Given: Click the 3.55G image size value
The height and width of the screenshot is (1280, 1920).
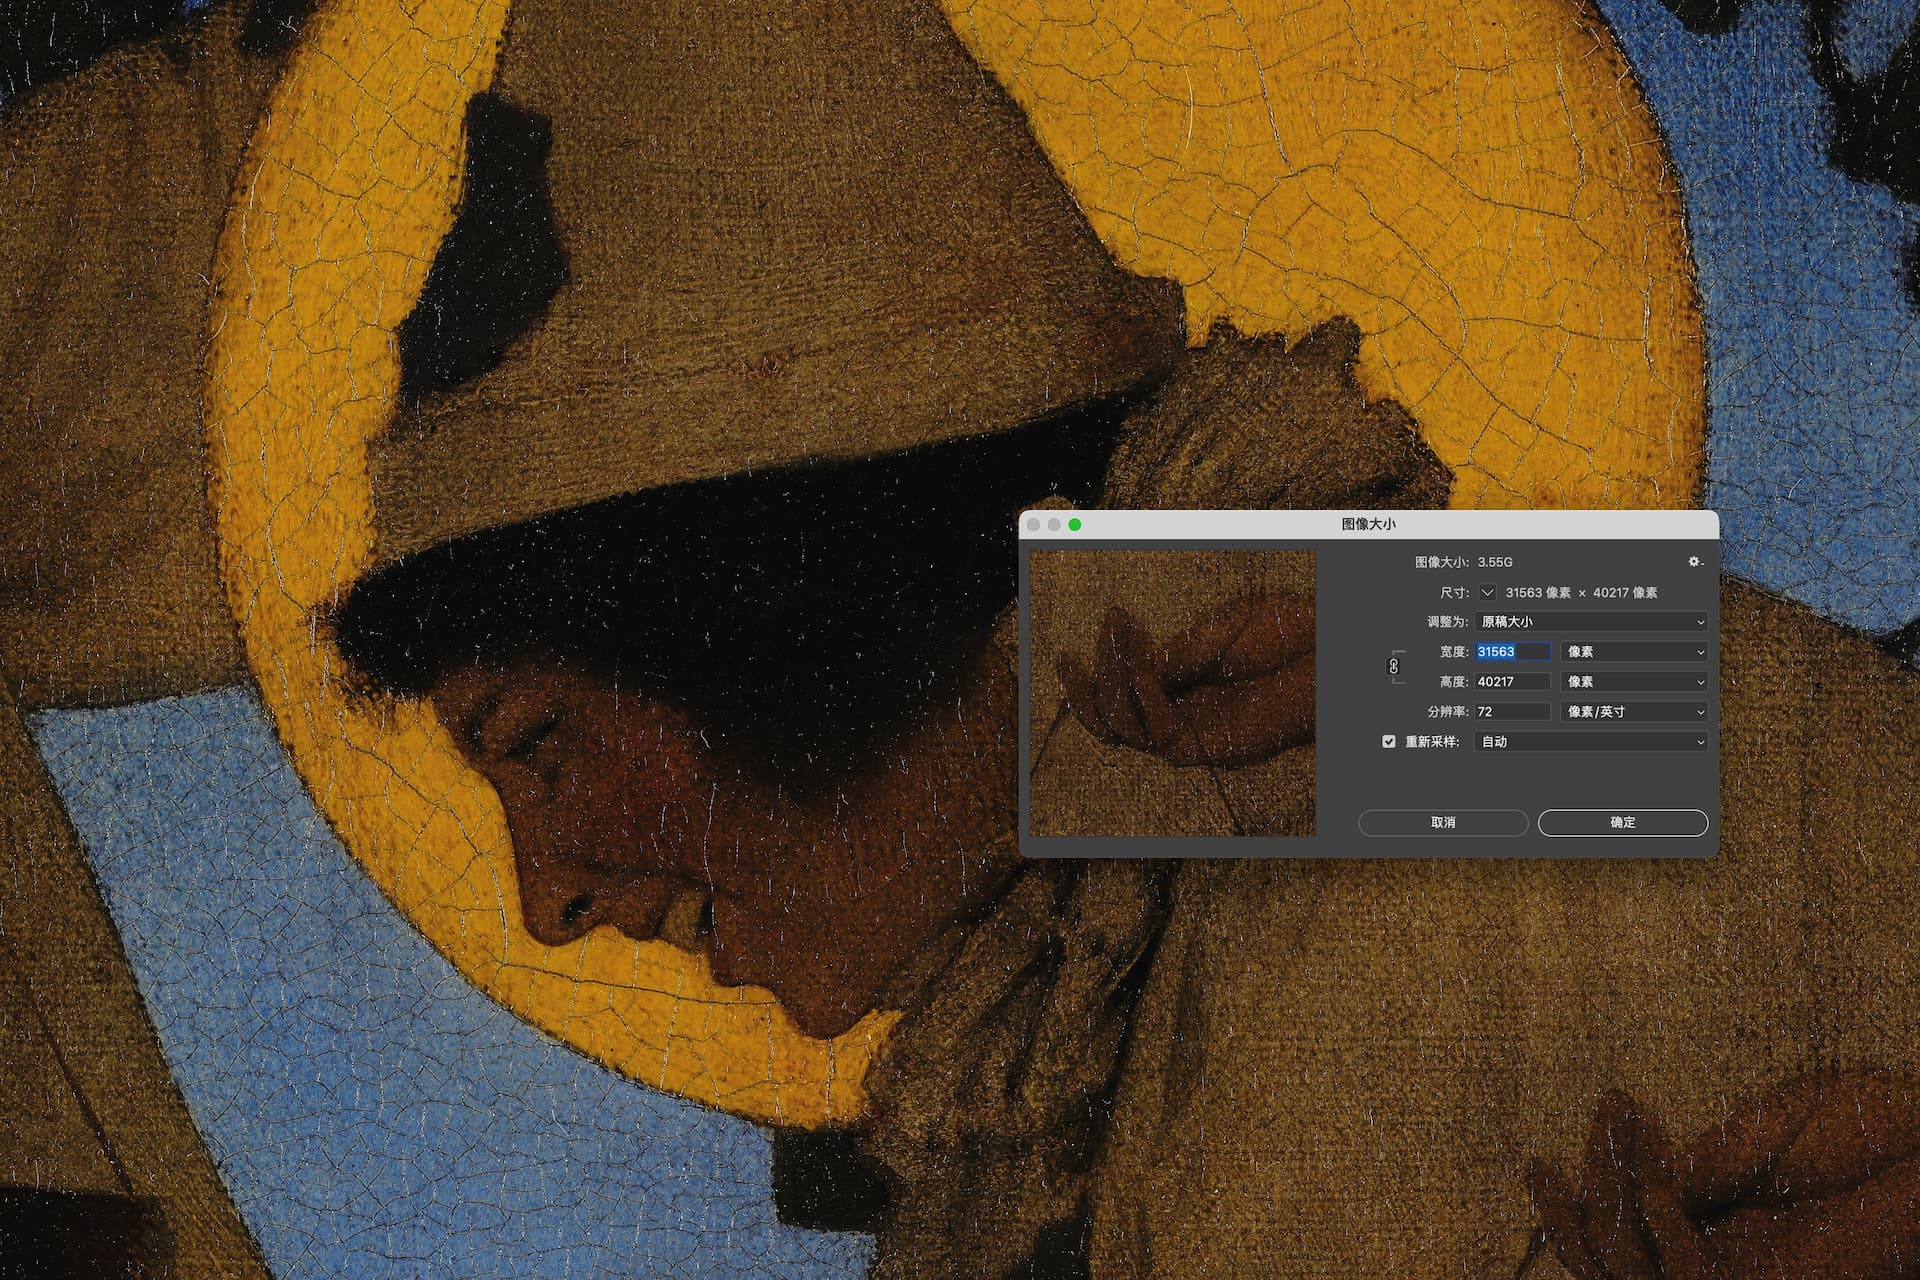Looking at the screenshot, I should click(1495, 562).
